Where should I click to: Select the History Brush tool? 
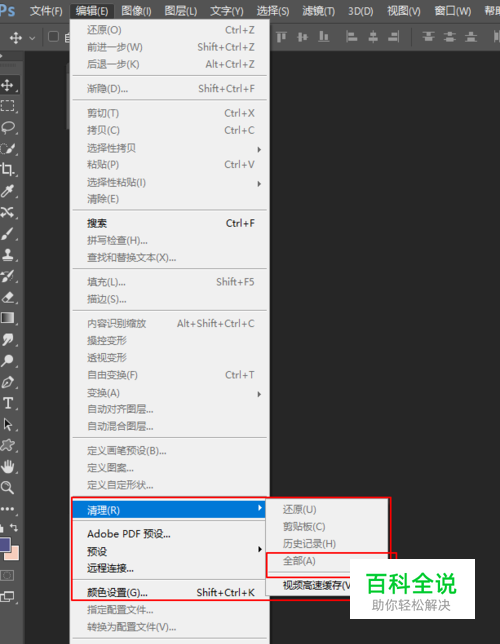[7, 276]
